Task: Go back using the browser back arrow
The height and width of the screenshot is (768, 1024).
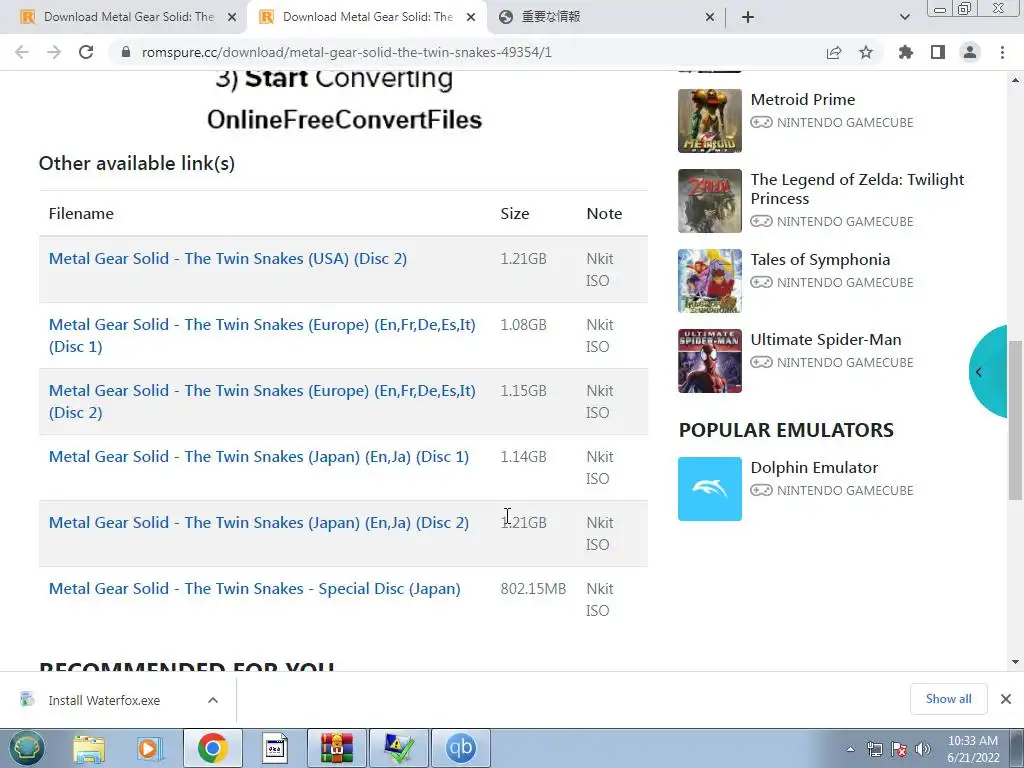Action: coord(22,52)
